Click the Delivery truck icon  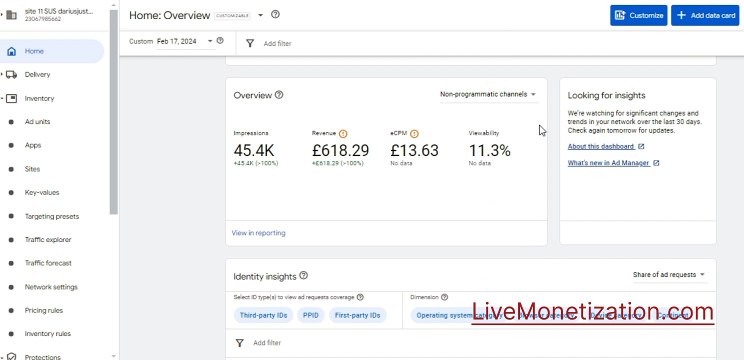pos(12,75)
